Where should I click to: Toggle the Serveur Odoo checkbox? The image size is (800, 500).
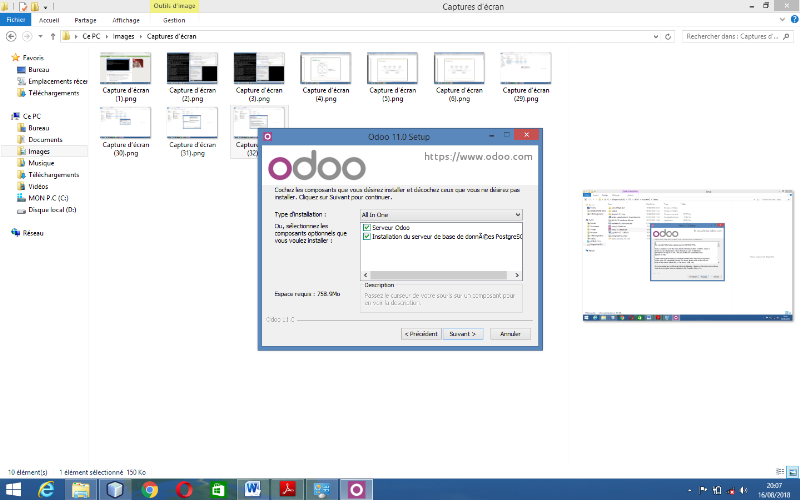(366, 228)
